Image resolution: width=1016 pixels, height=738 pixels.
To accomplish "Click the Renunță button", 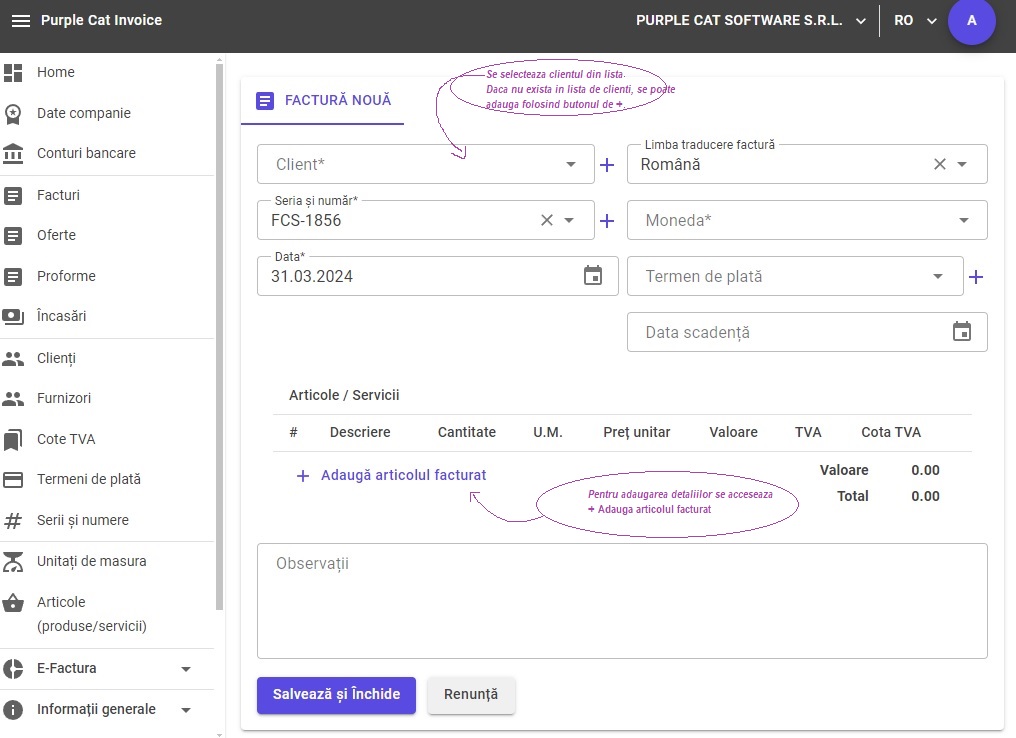I will (x=471, y=695).
